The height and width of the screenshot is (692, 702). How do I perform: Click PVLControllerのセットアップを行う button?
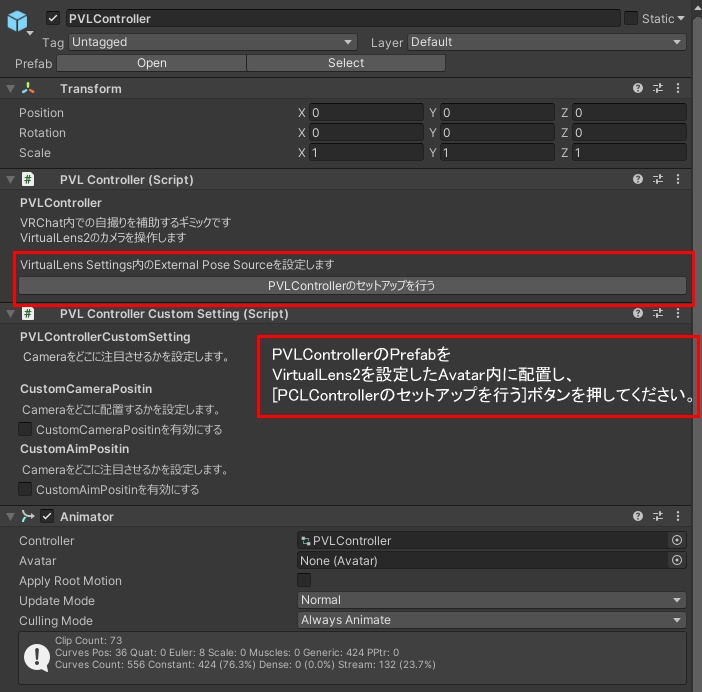[352, 286]
